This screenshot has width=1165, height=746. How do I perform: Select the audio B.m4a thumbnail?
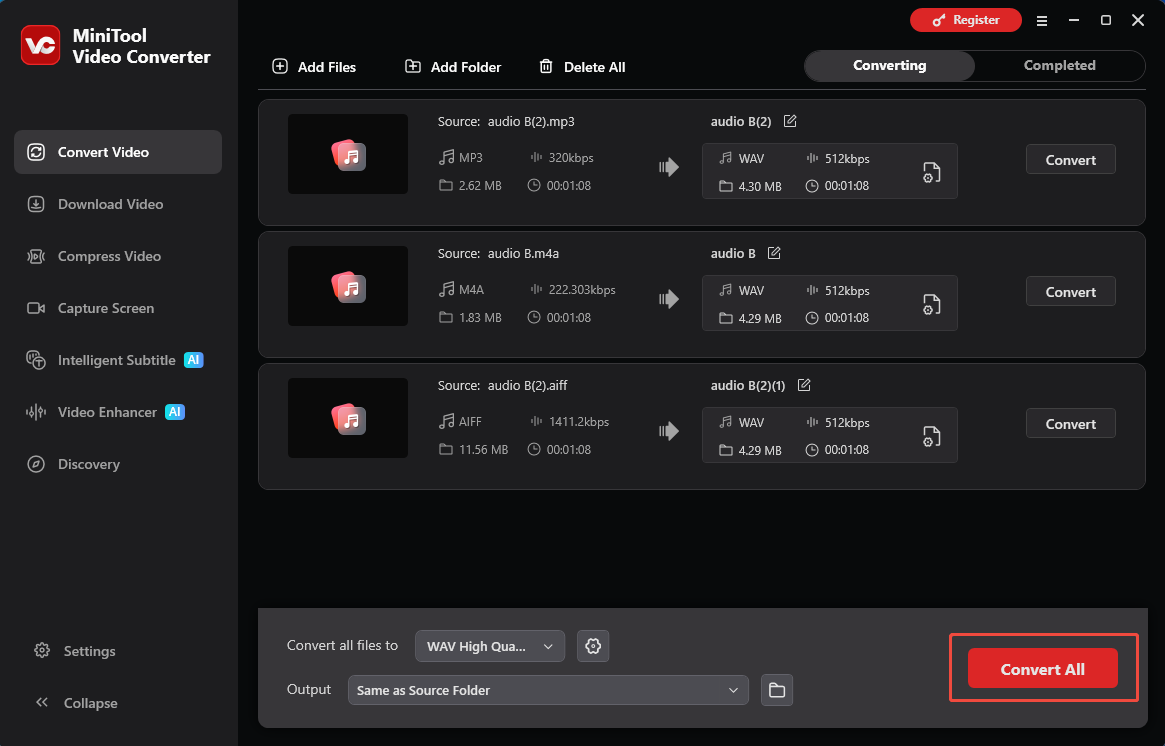[348, 286]
